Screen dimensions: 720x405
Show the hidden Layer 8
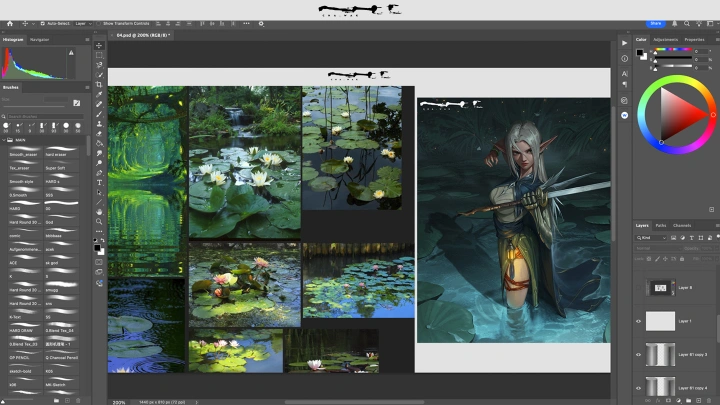(x=638, y=288)
